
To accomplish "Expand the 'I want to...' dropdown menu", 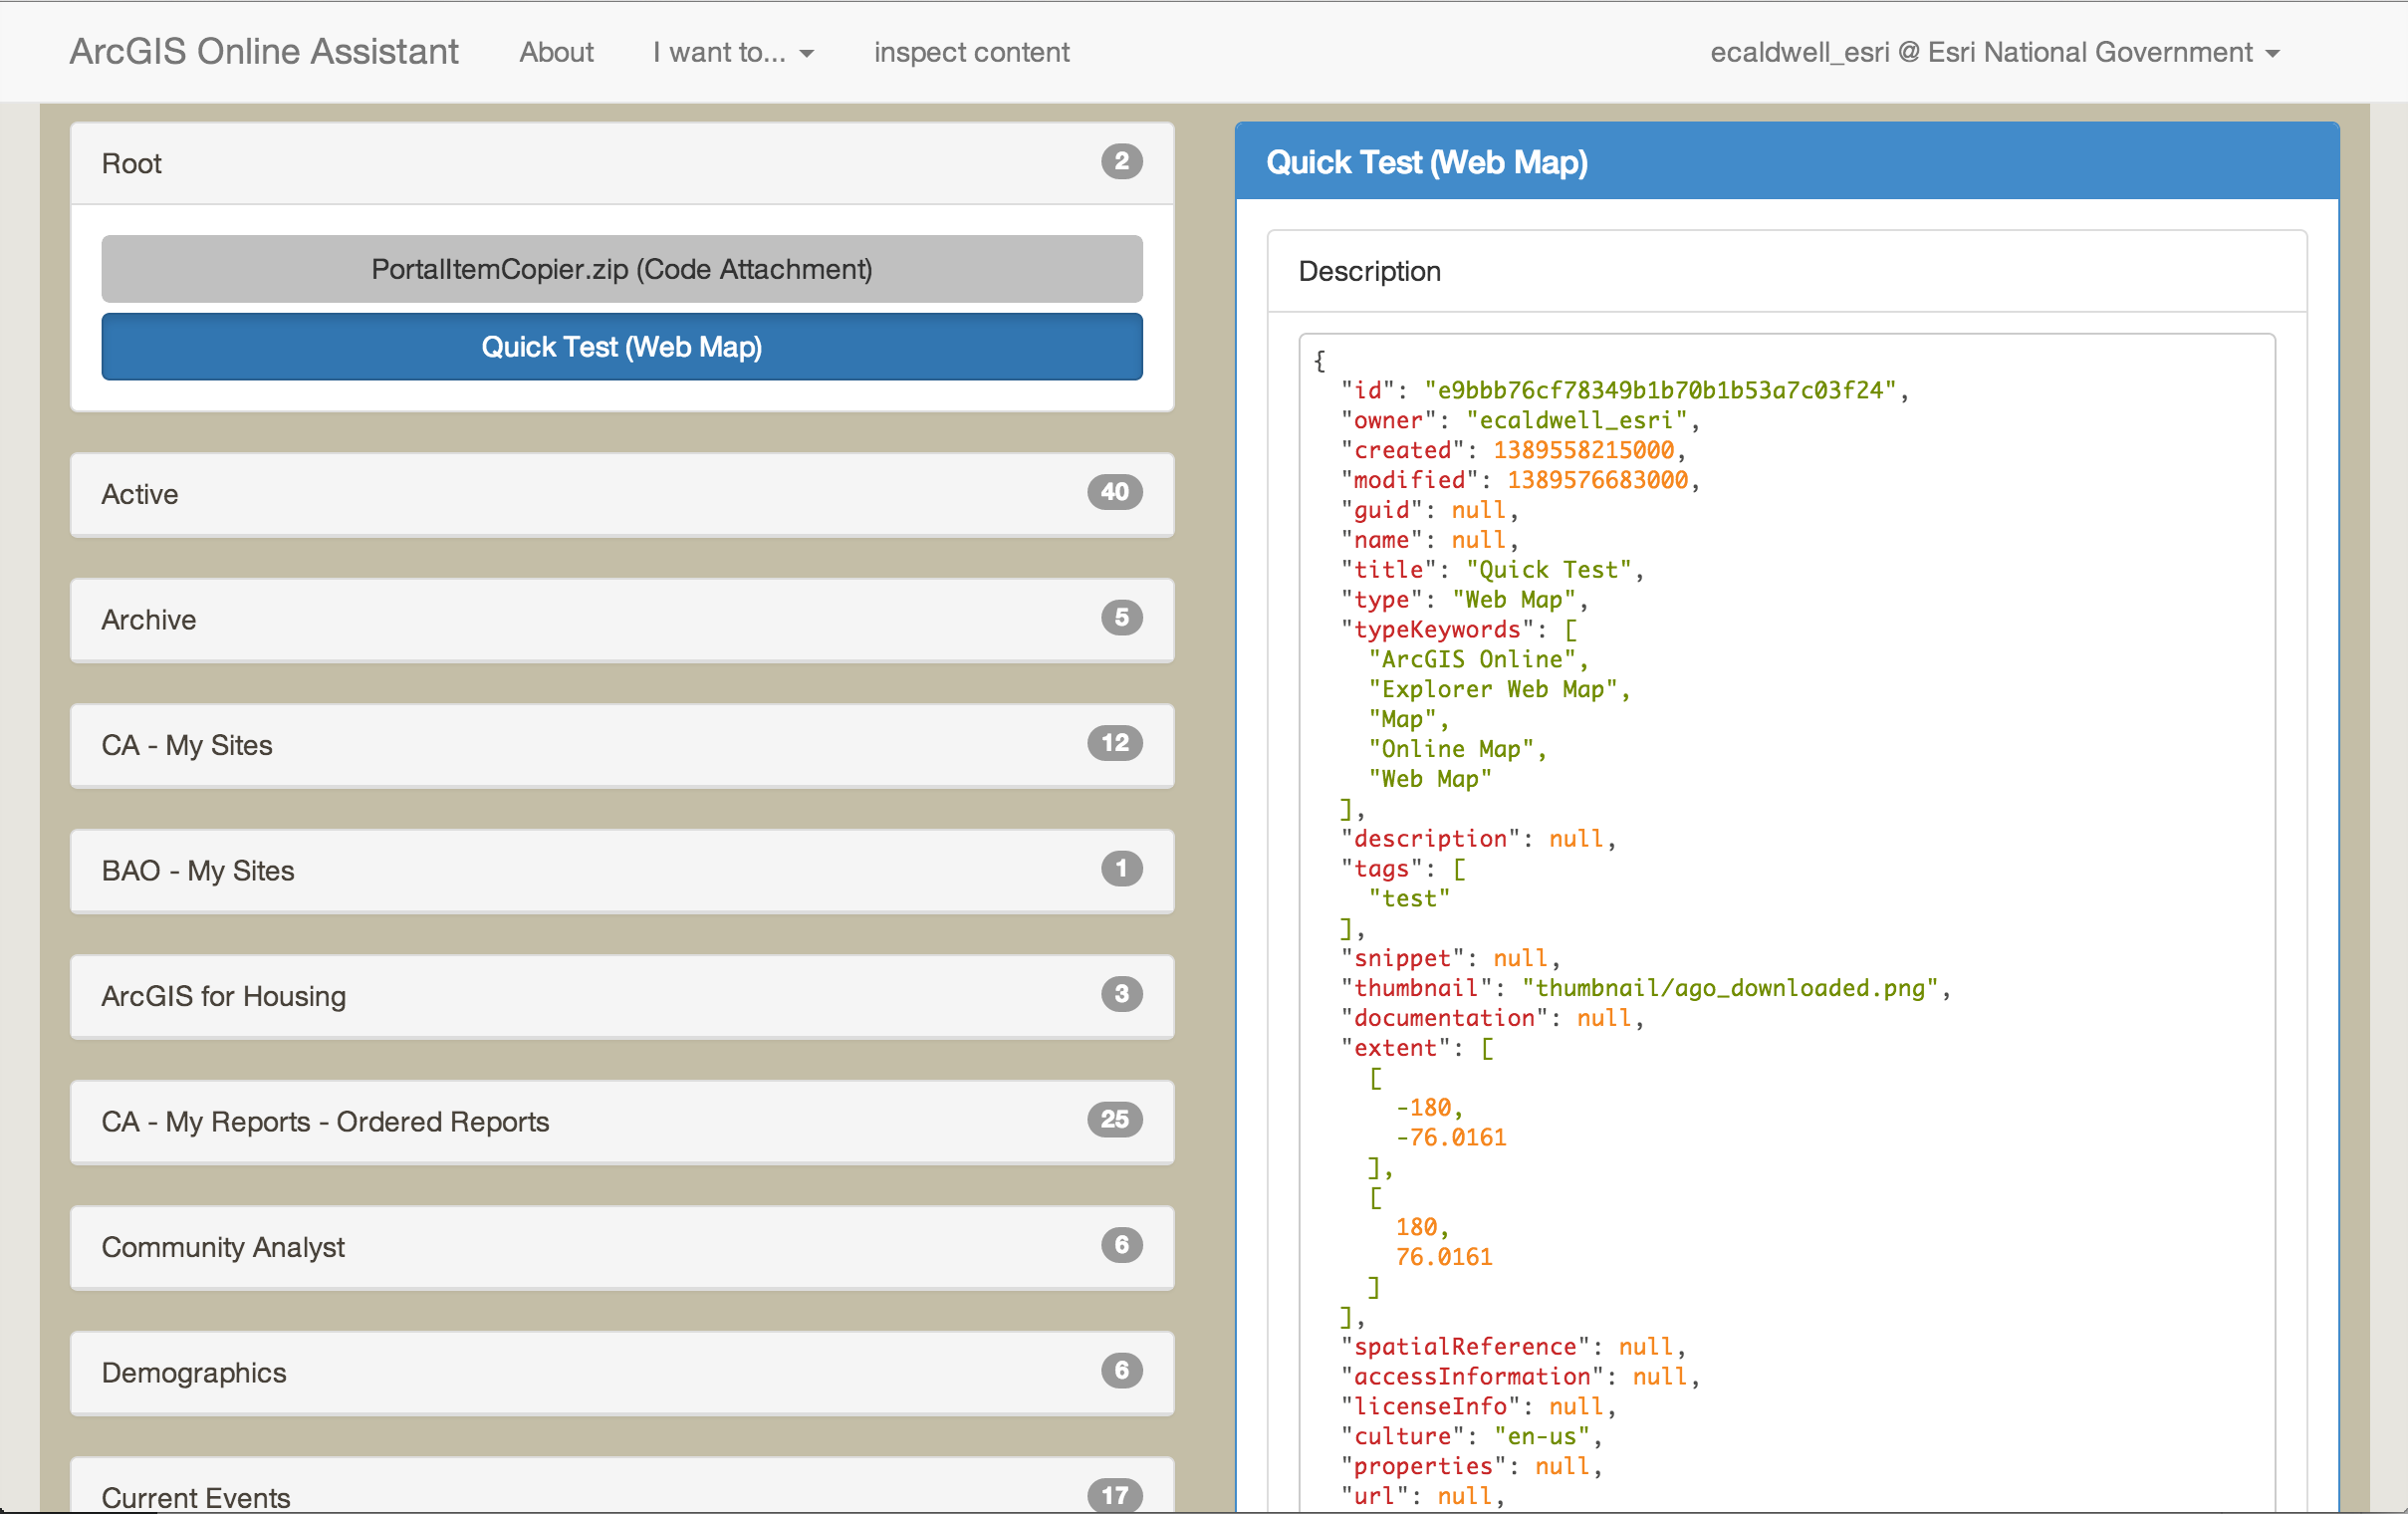I will pos(732,52).
